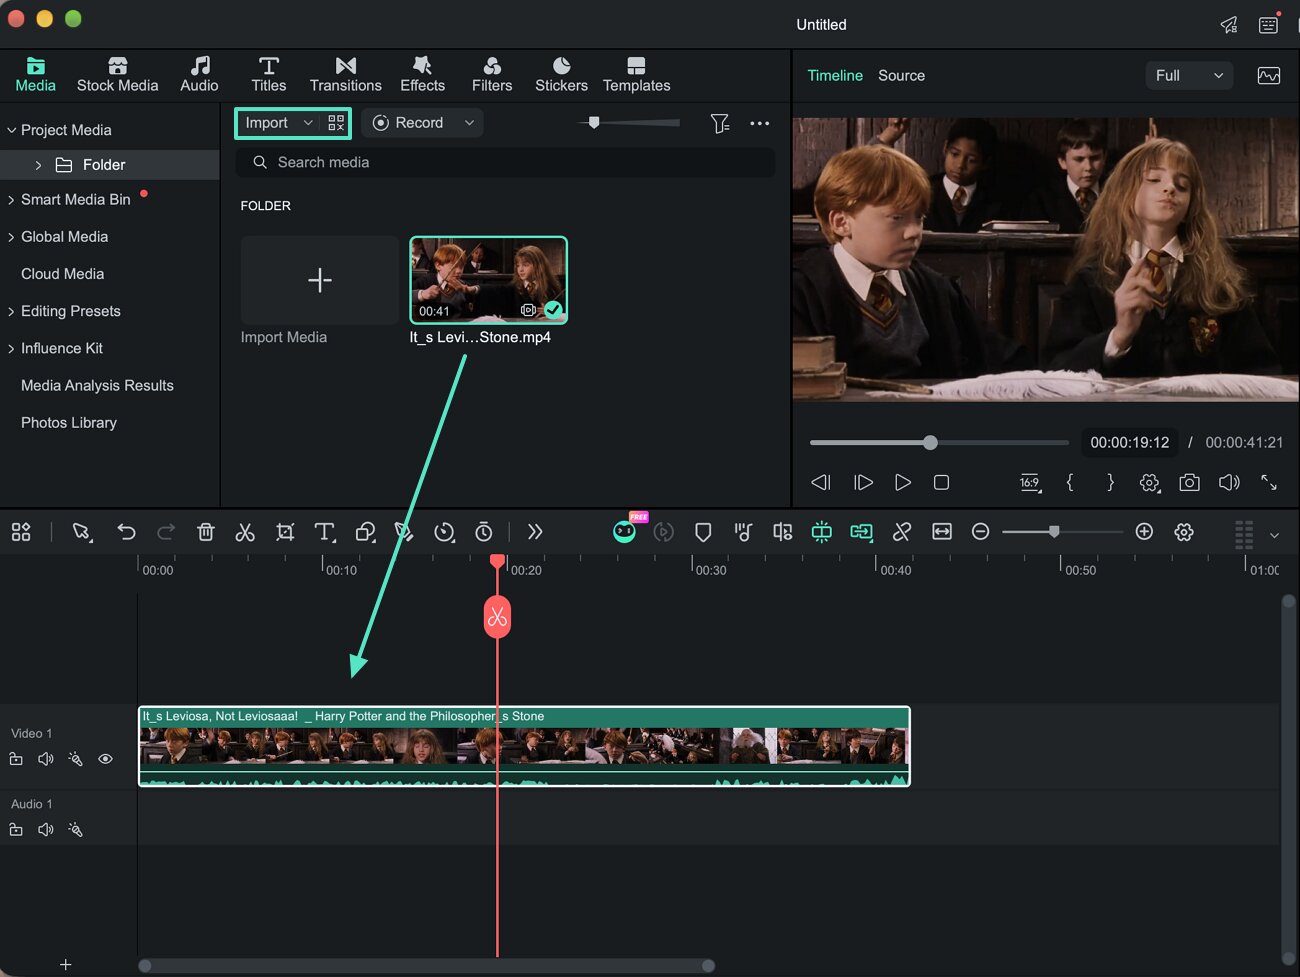Image resolution: width=1300 pixels, height=977 pixels.
Task: Click the AI assistant icon with FREE badge
Action: pos(625,530)
